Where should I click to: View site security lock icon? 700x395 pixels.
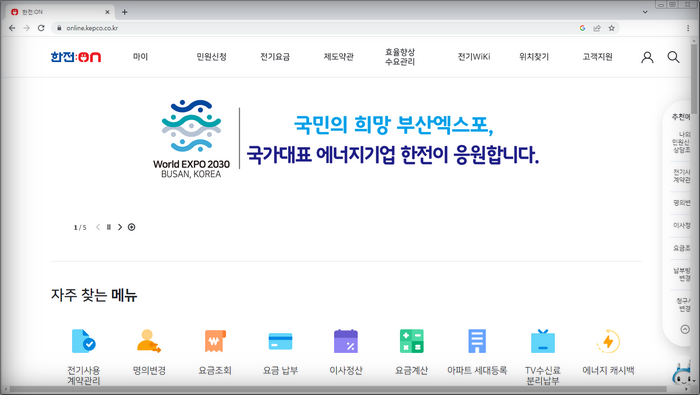59,28
